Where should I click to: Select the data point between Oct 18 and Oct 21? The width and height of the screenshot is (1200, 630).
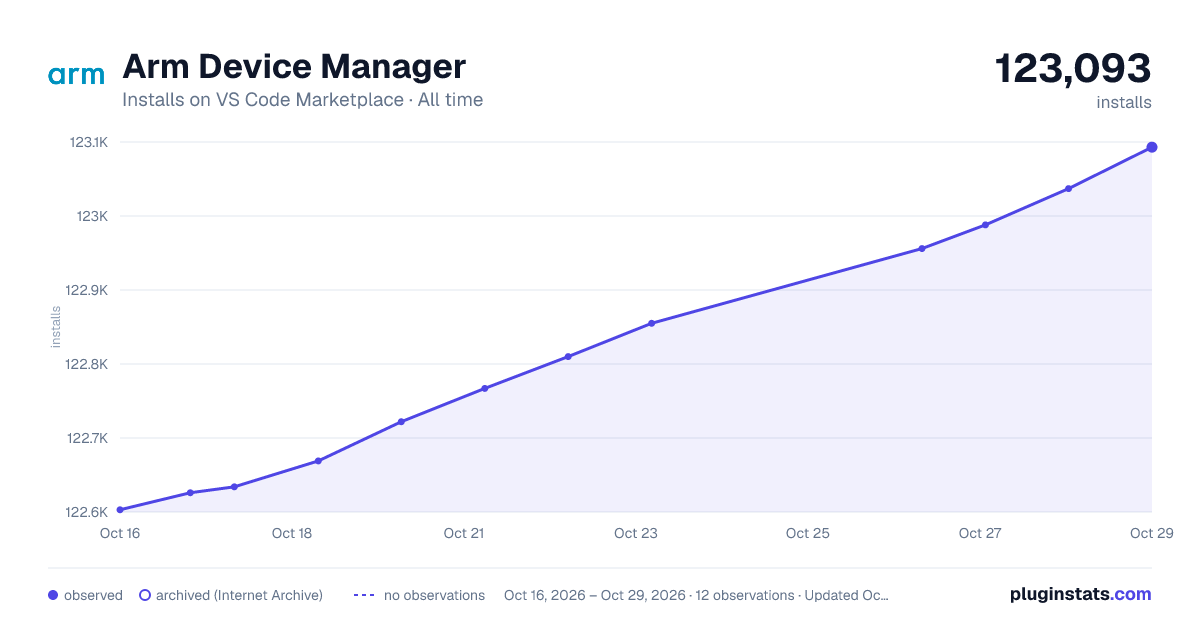401,422
